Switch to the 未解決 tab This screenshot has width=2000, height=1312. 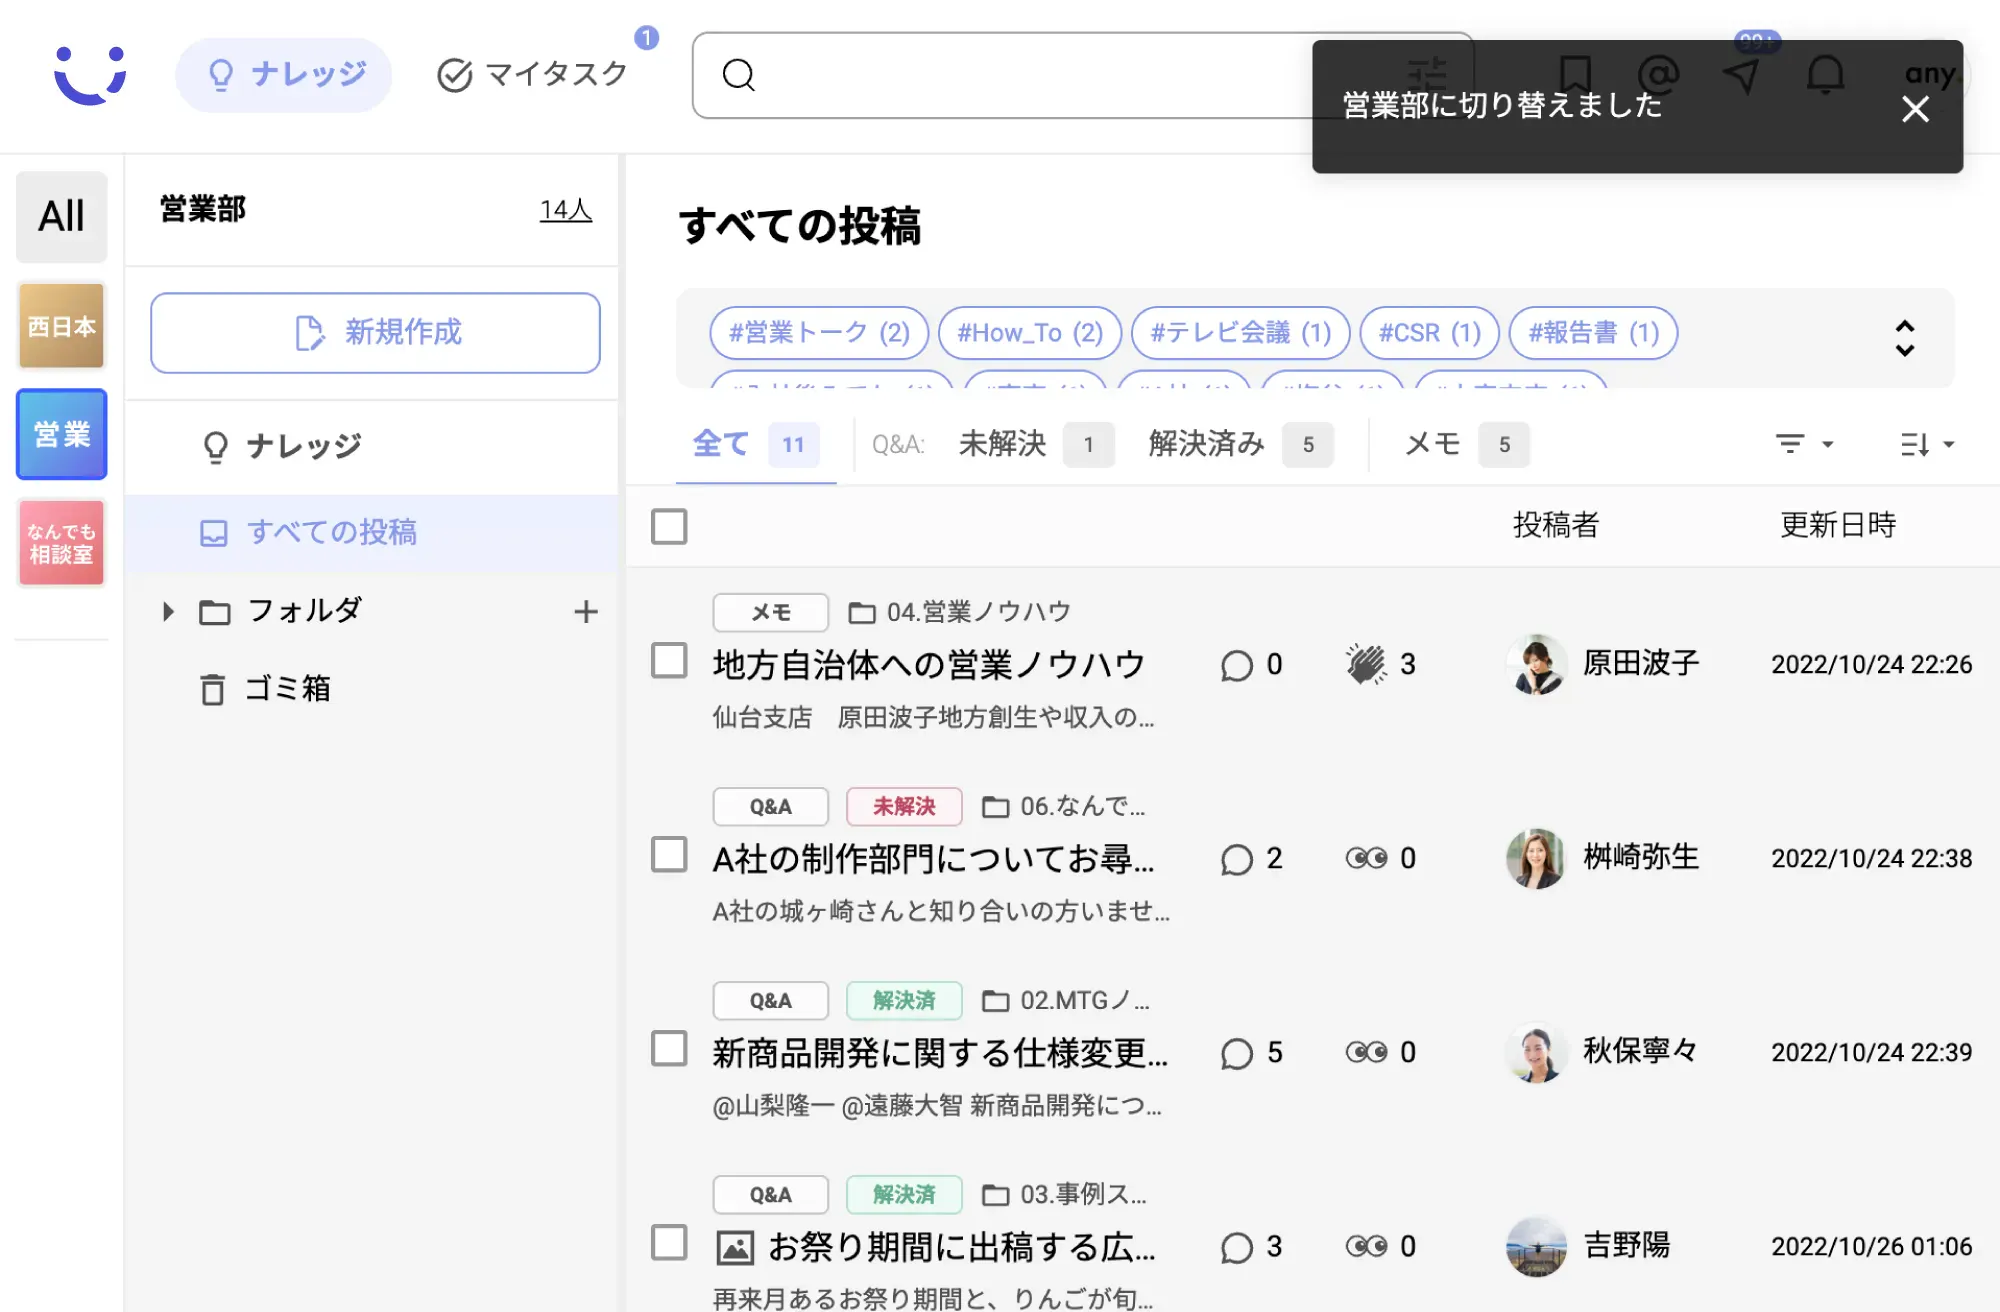(x=1002, y=444)
